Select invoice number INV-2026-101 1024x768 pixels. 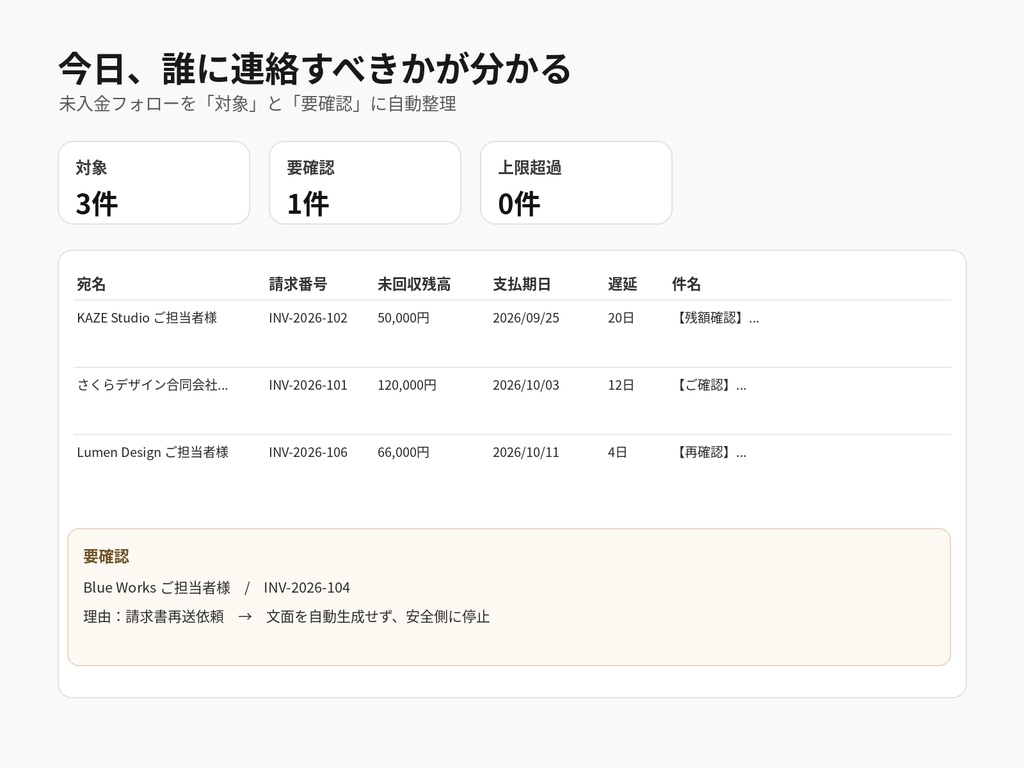(308, 385)
